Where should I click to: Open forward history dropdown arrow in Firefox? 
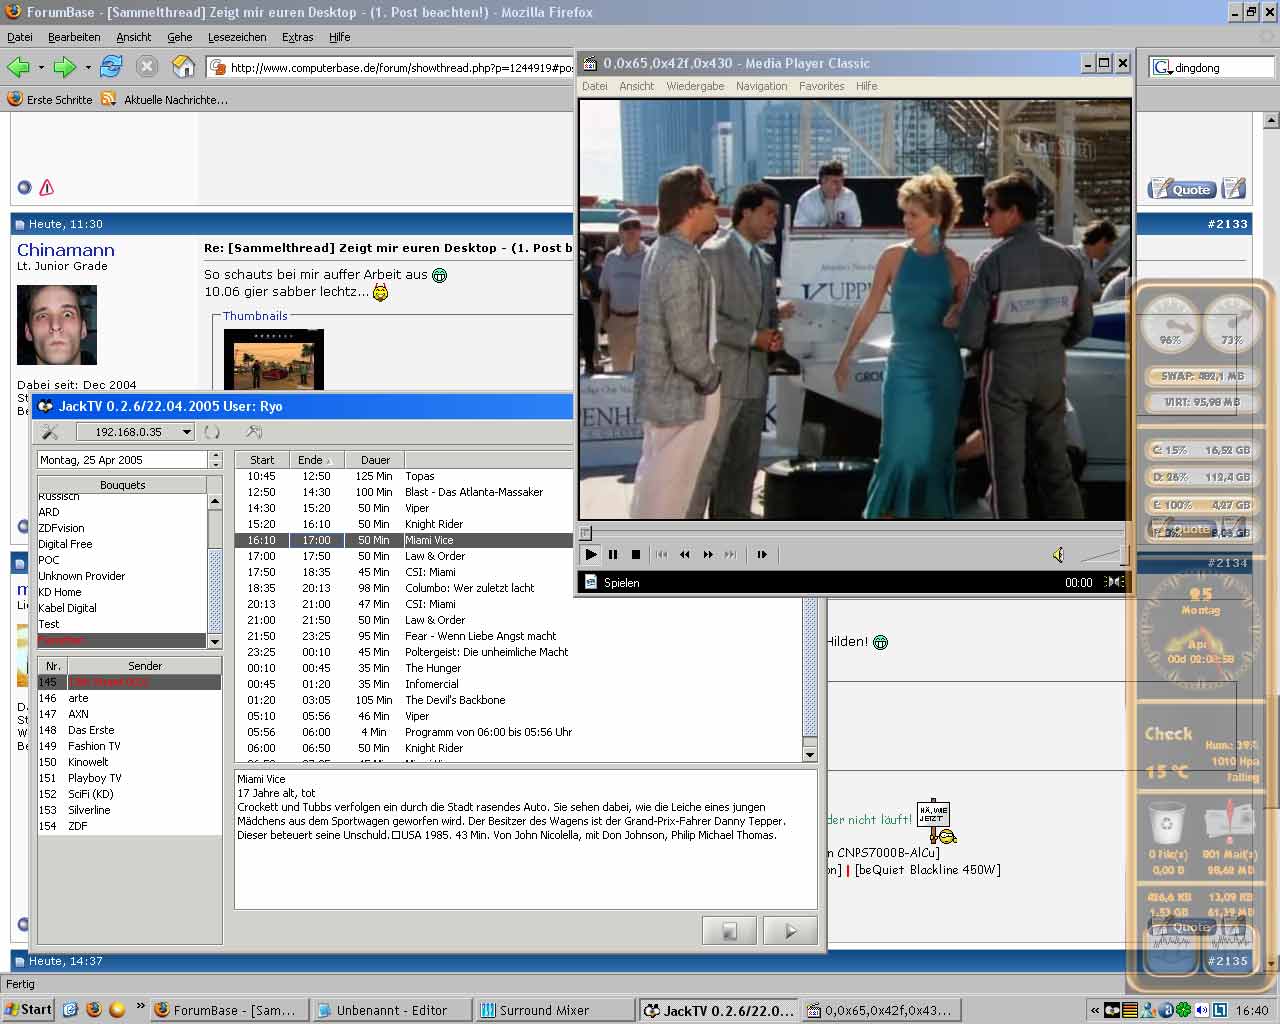[88, 68]
